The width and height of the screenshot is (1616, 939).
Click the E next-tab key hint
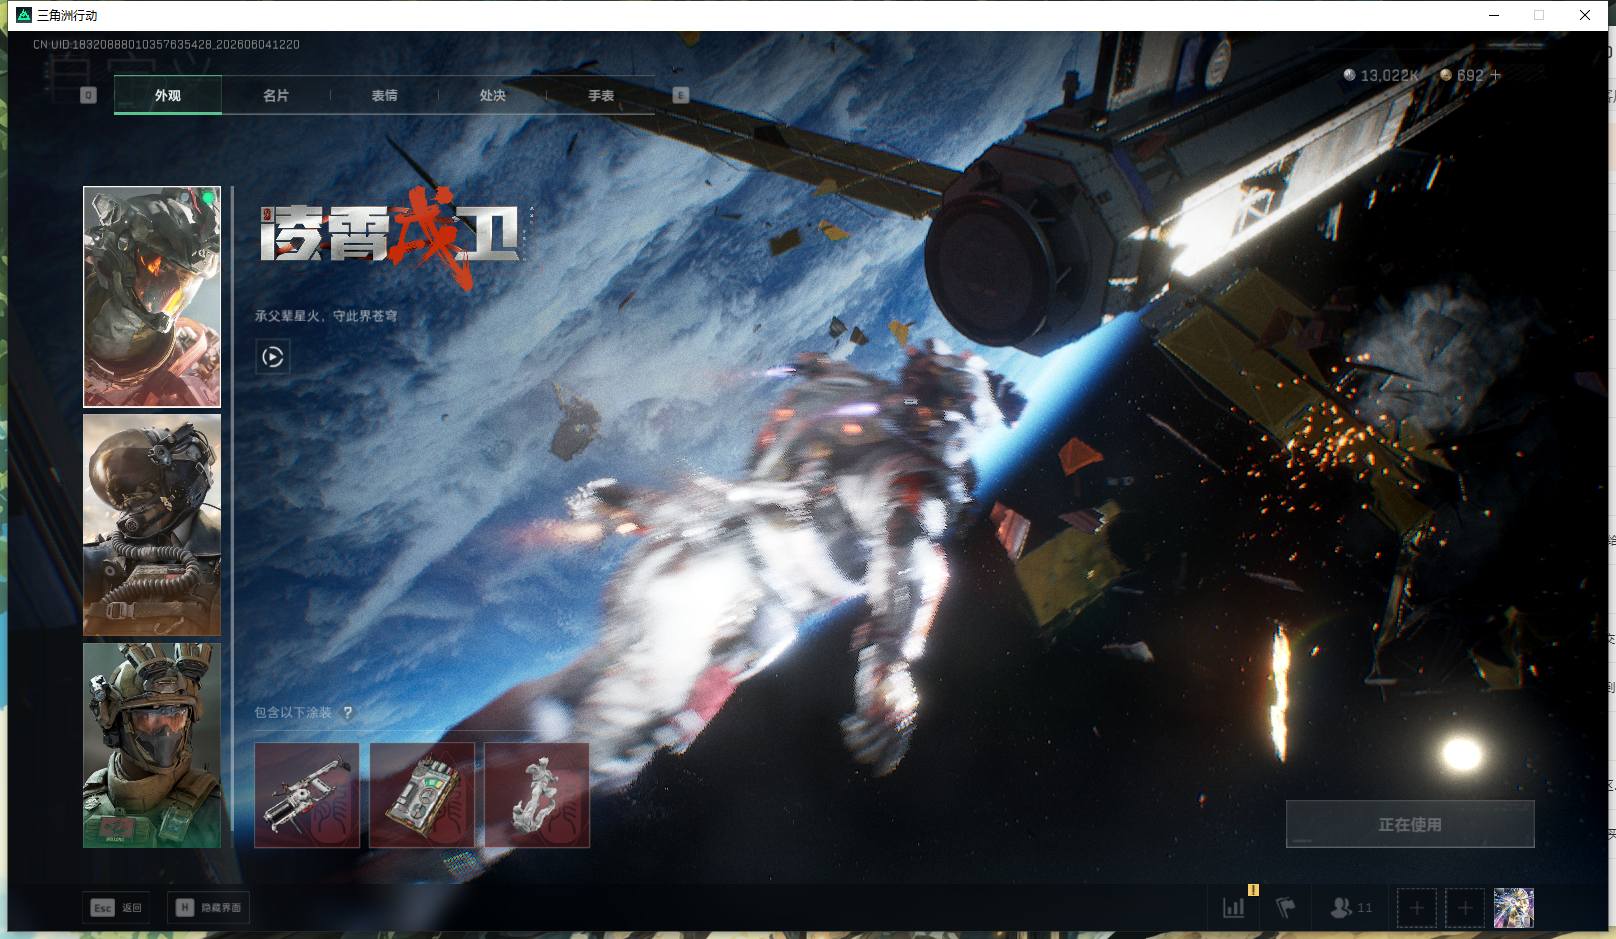point(681,95)
